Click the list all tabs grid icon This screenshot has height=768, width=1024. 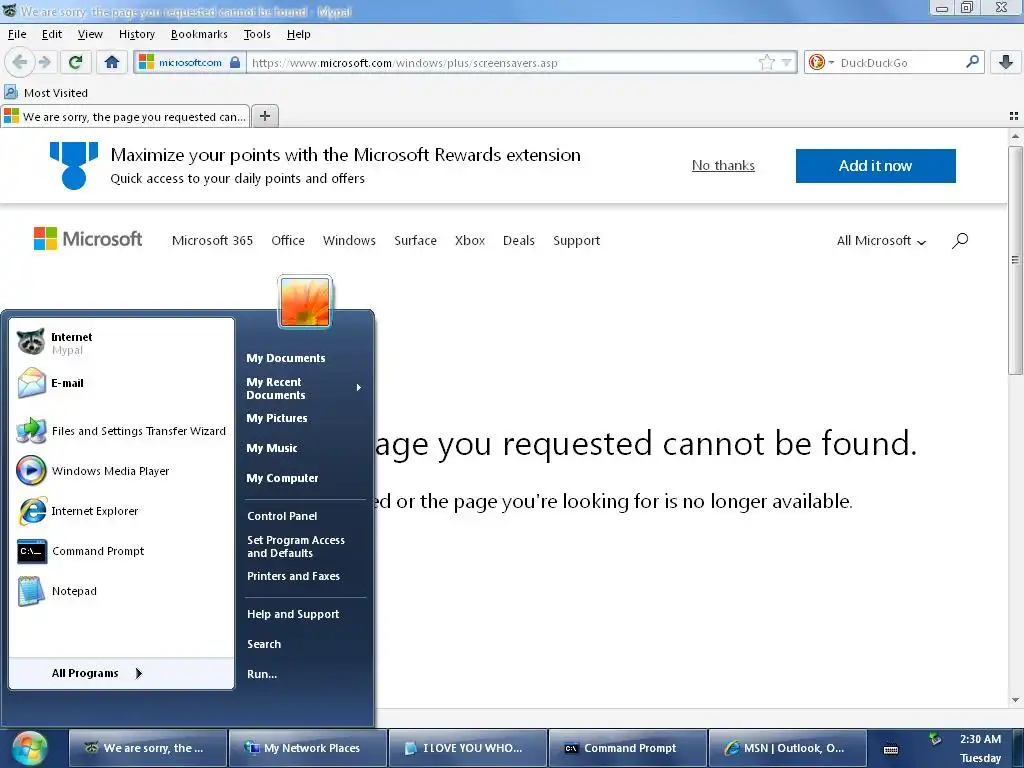tap(1014, 116)
